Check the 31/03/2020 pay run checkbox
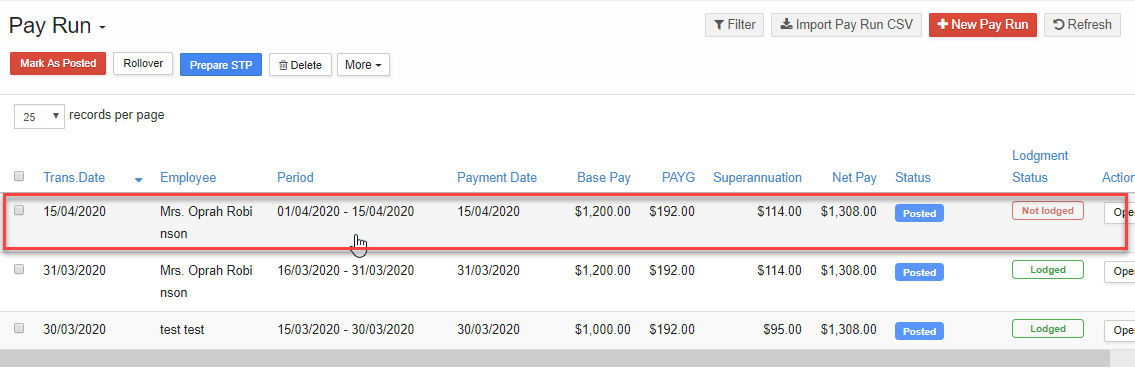Viewport: 1135px width, 387px height. pyautogui.click(x=20, y=268)
